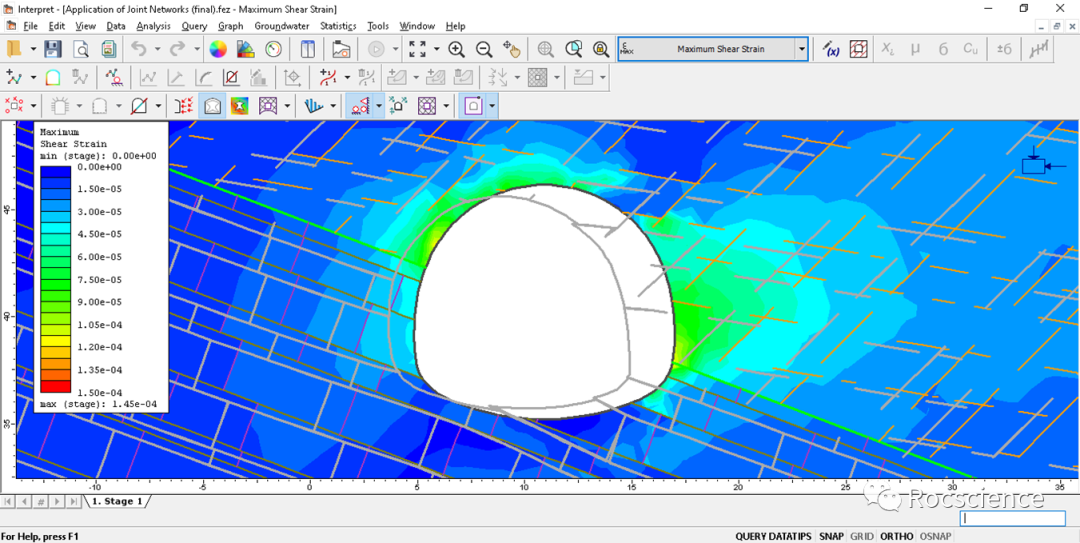Click the user-defined data f(x) icon
Viewport: 1080px width, 543px height.
pyautogui.click(x=831, y=49)
